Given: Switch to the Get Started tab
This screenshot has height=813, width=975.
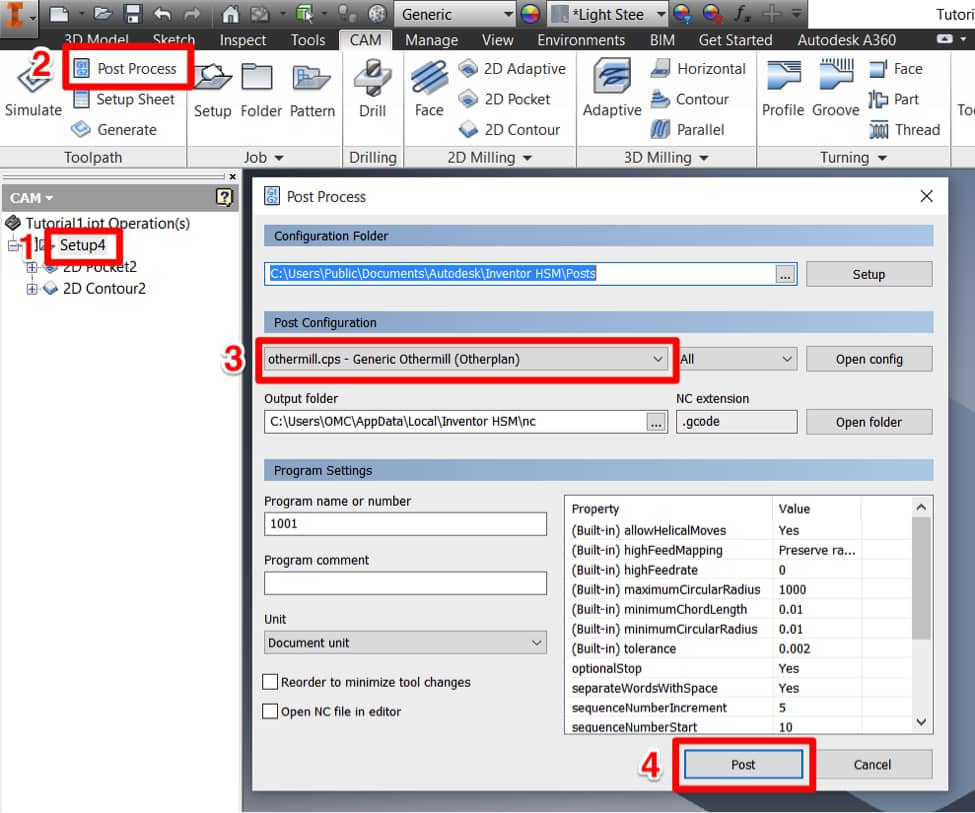Looking at the screenshot, I should tap(735, 40).
